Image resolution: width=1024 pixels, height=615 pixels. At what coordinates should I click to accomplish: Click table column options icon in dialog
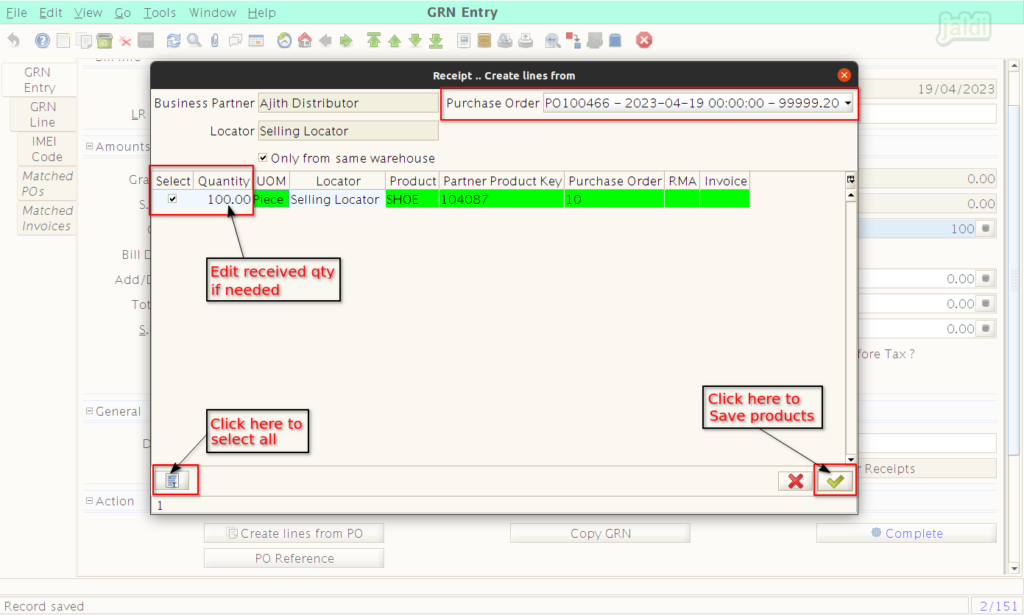850,180
